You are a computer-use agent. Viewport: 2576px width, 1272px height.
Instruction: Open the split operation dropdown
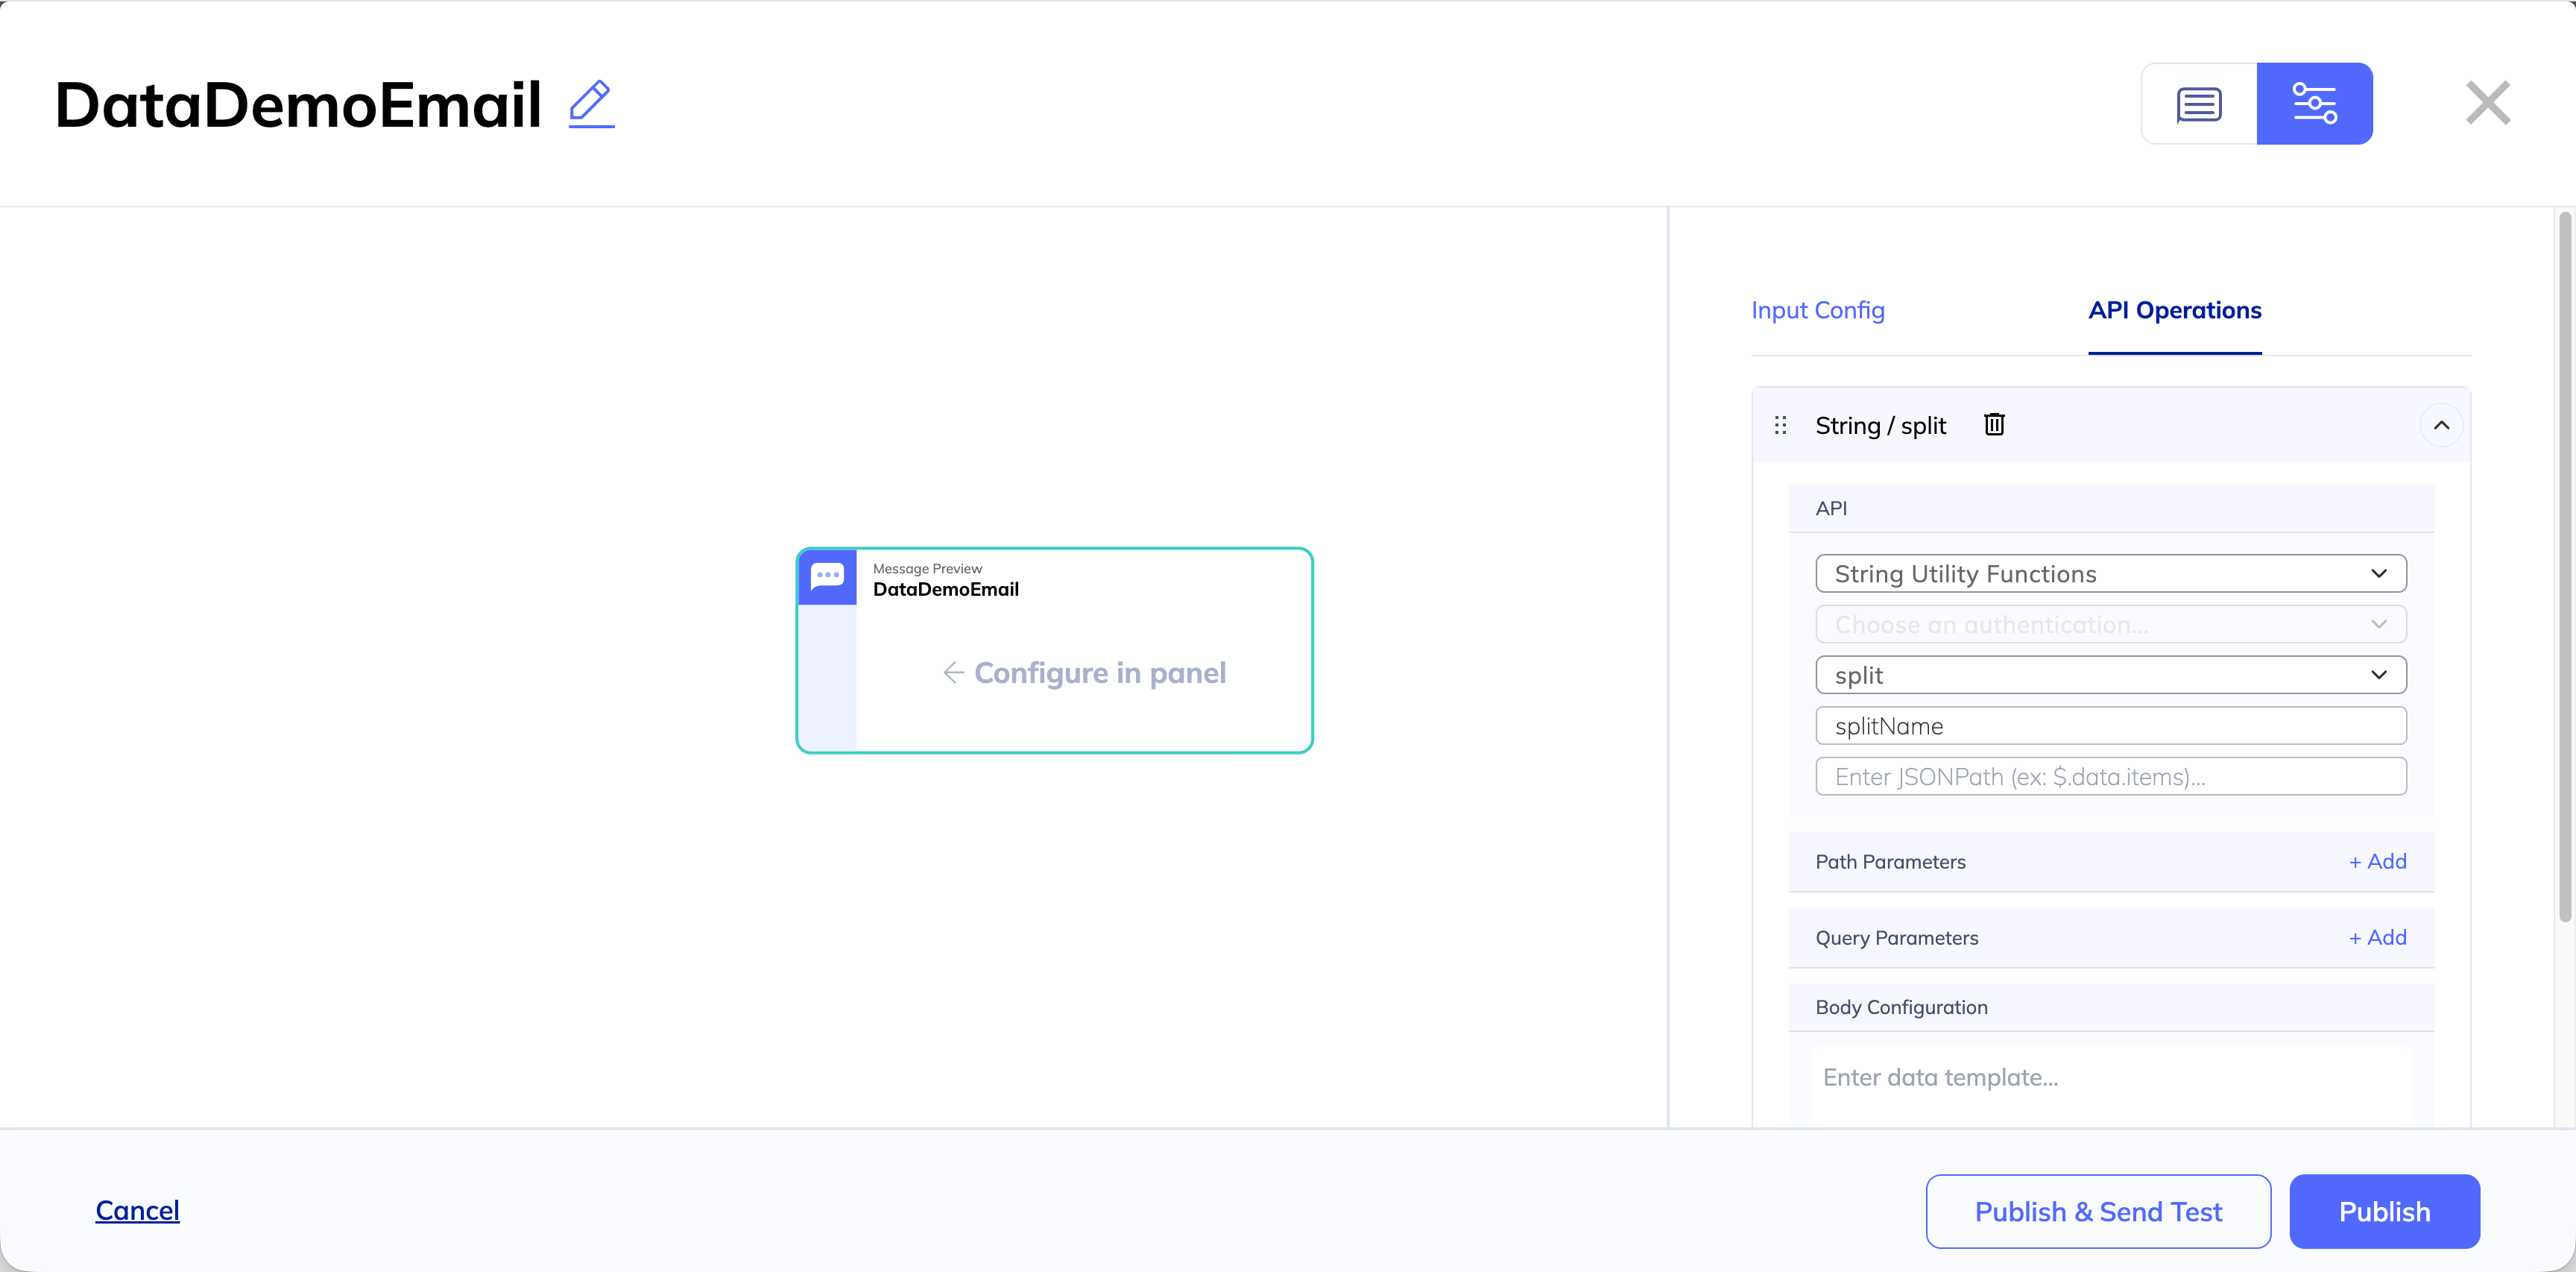[x=2110, y=675]
